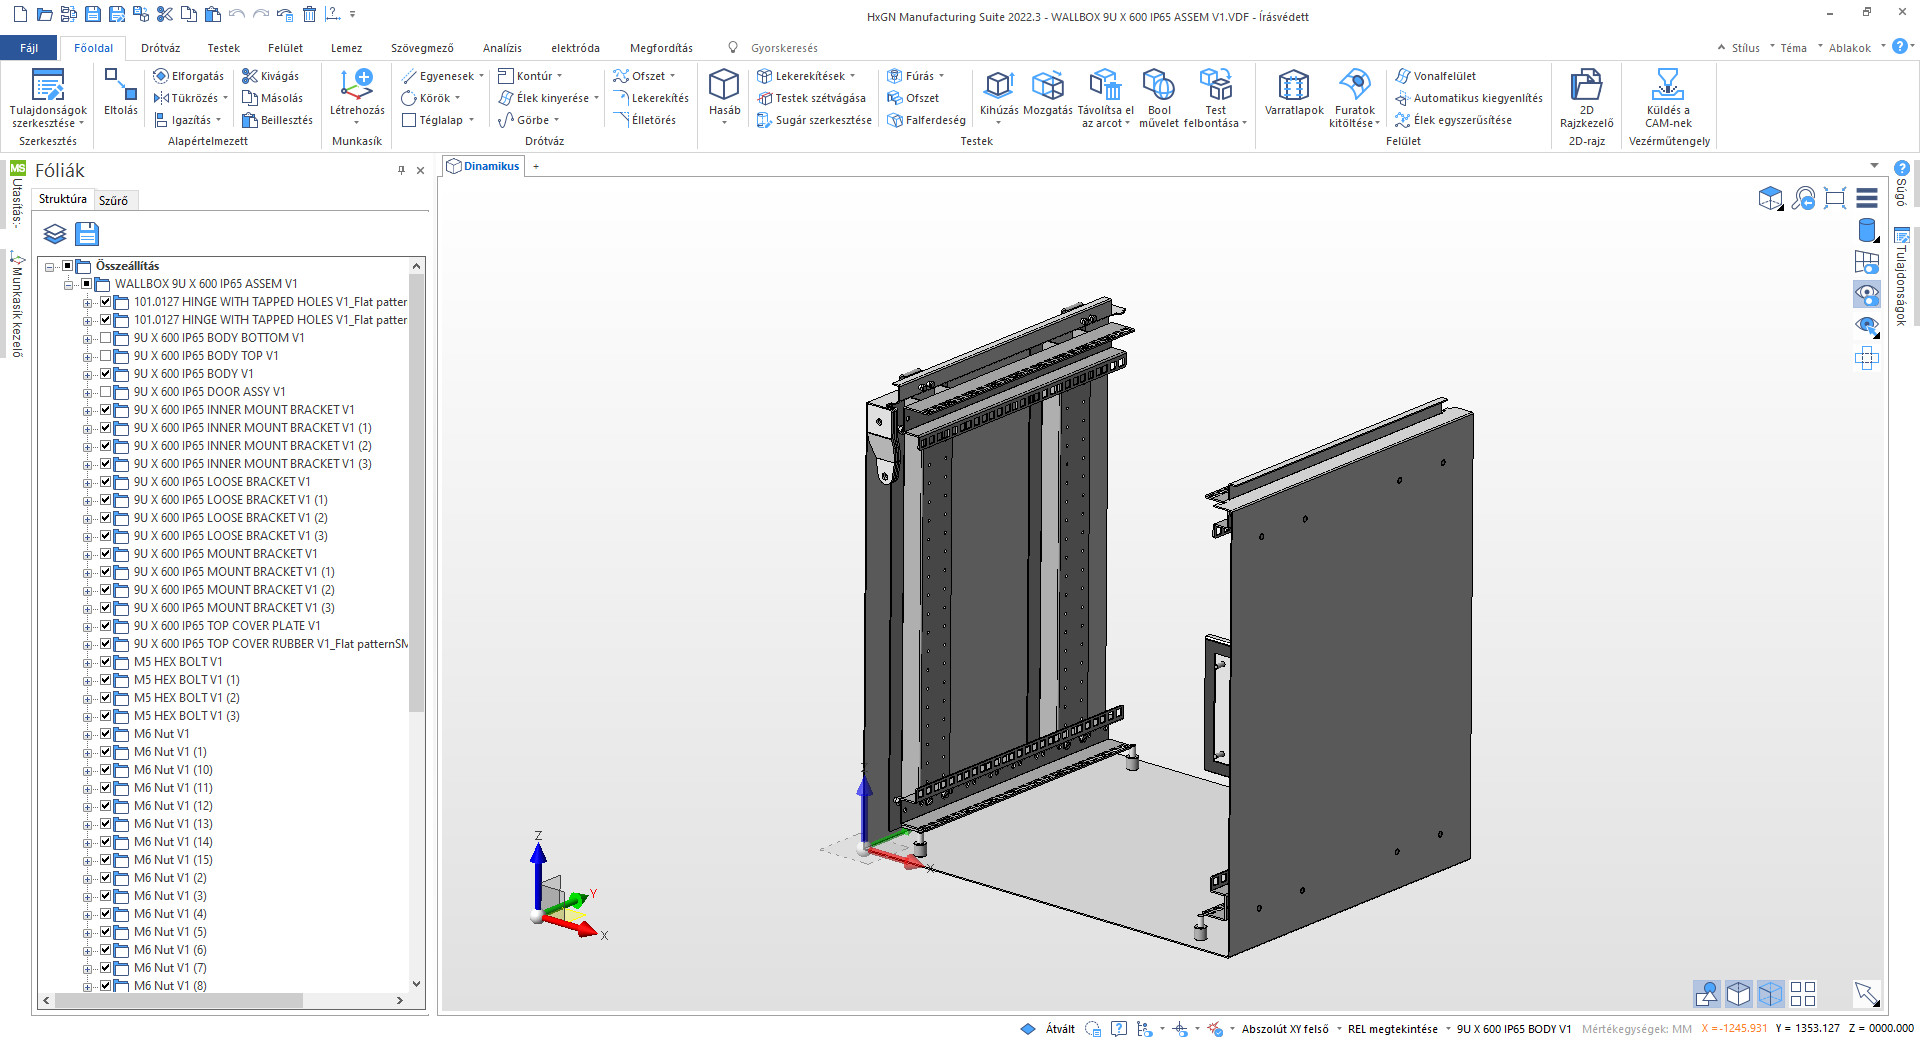Click the Automatikus kiegyenlítés button

1477,98
